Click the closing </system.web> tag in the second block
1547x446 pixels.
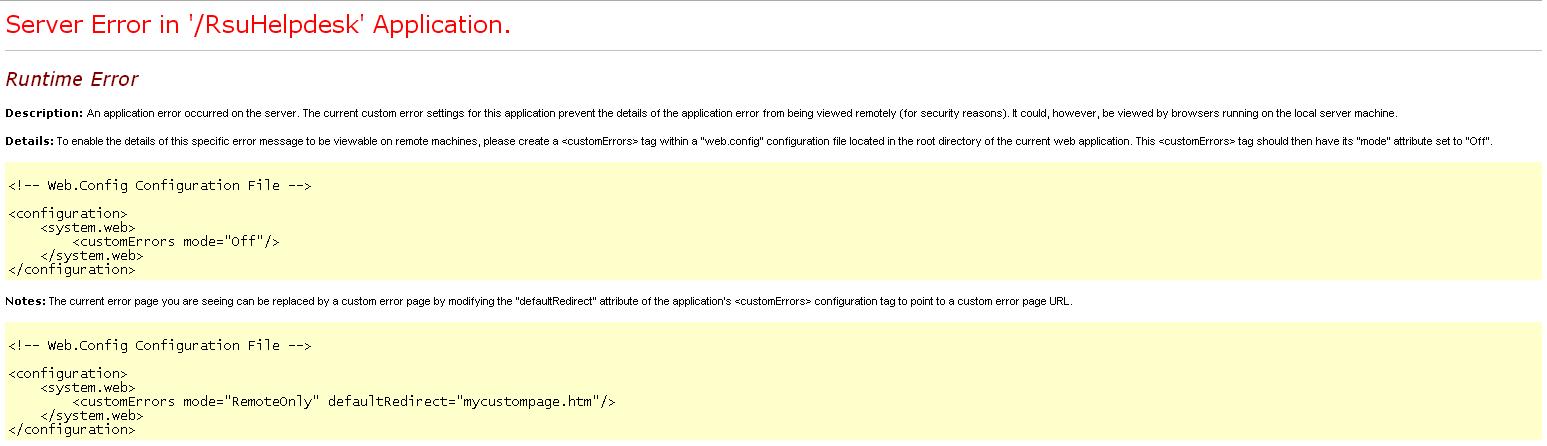(92, 415)
